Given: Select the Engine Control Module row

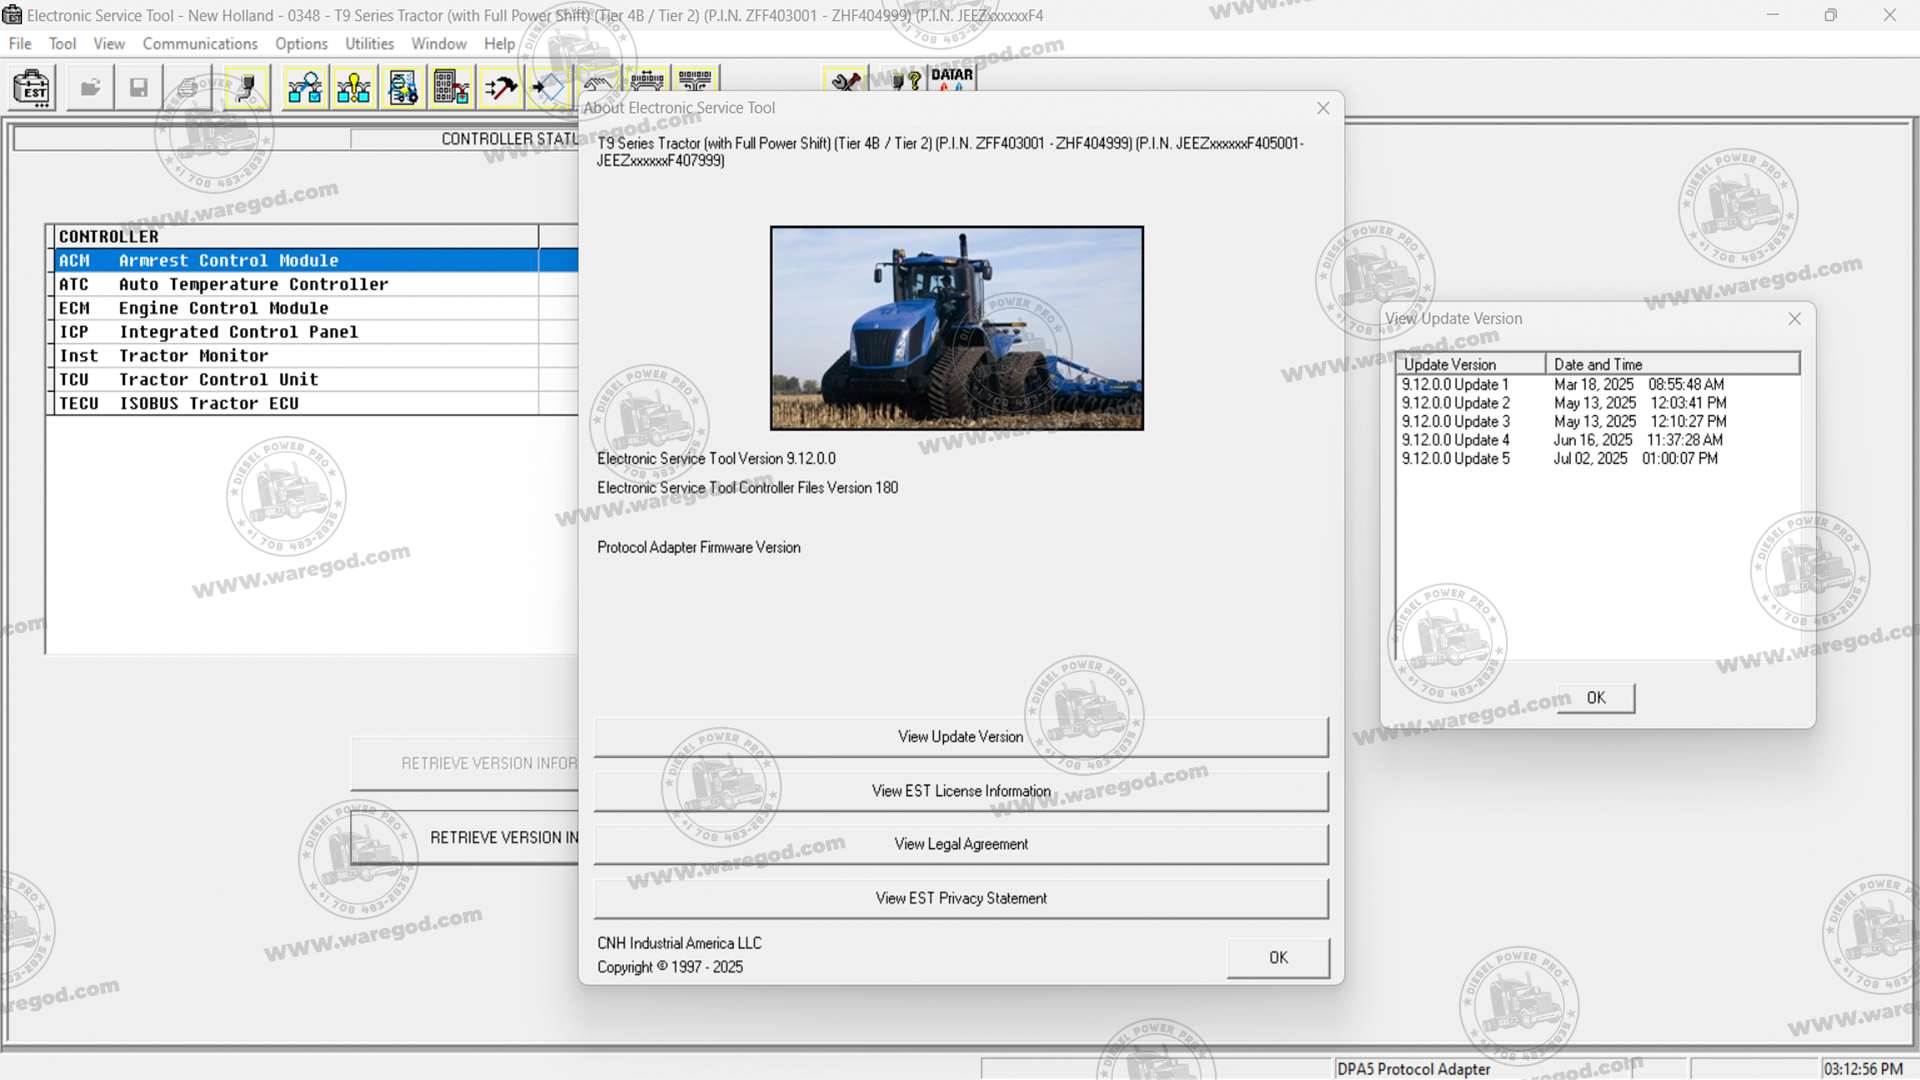Looking at the screenshot, I should point(223,308).
